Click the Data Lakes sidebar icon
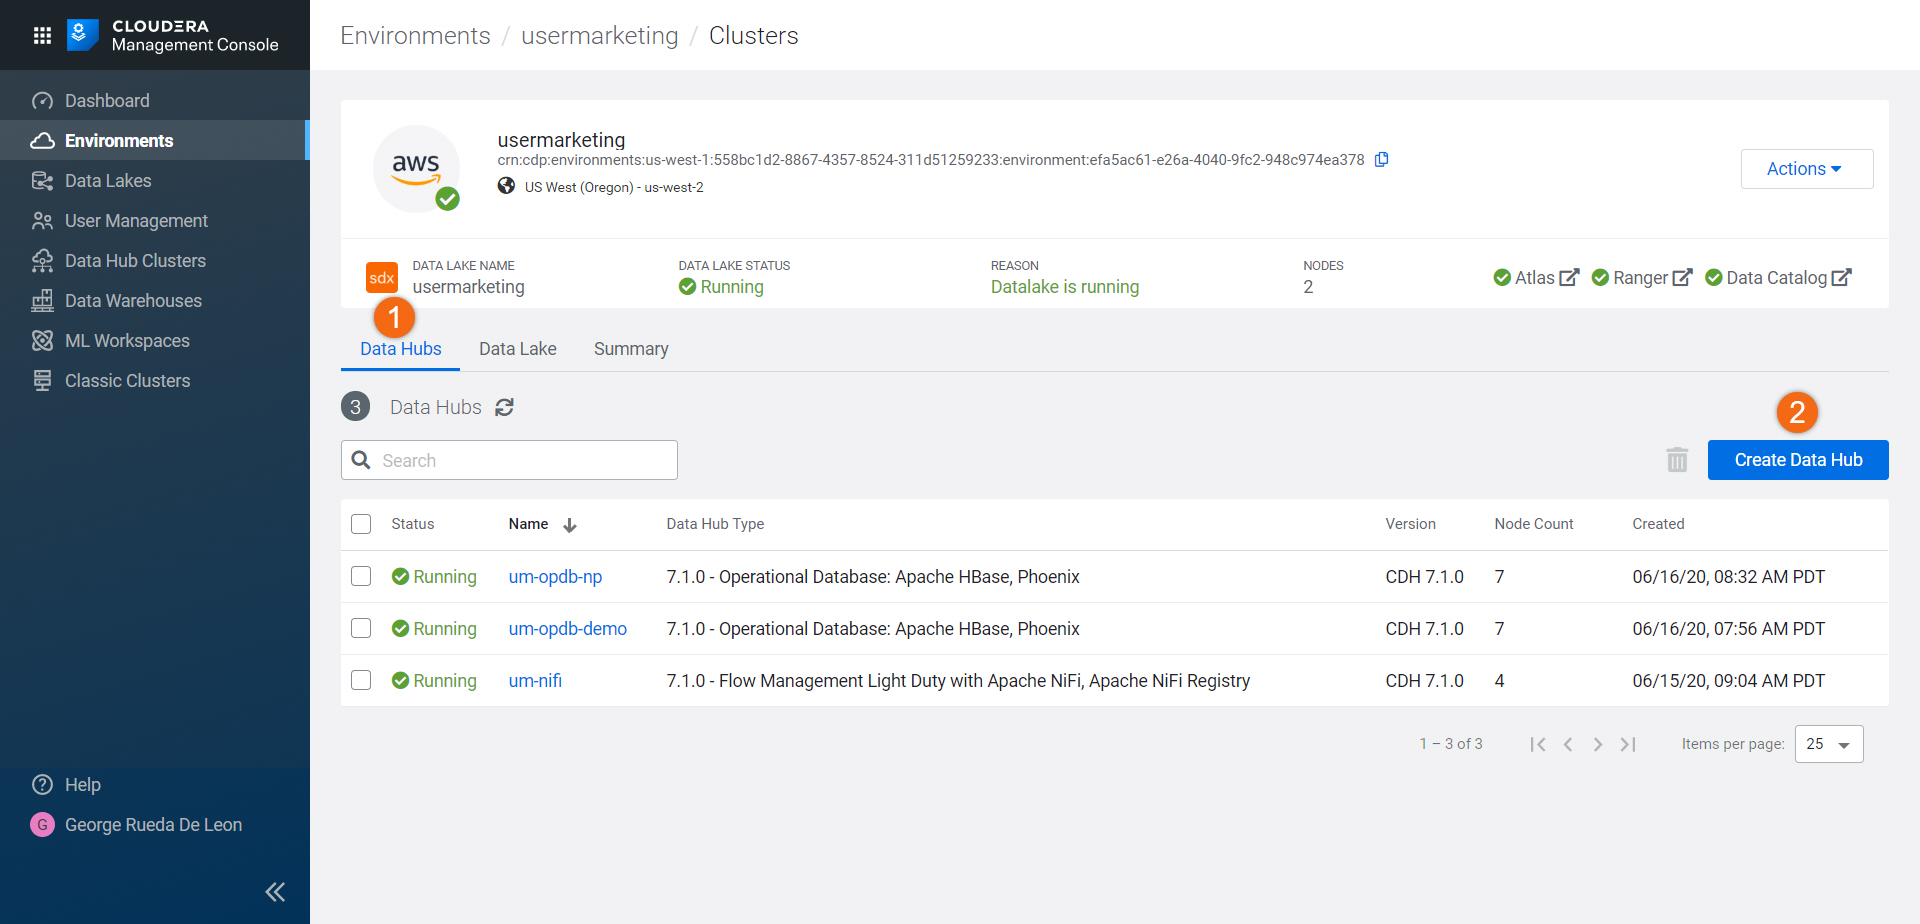The width and height of the screenshot is (1920, 924). pos(42,181)
